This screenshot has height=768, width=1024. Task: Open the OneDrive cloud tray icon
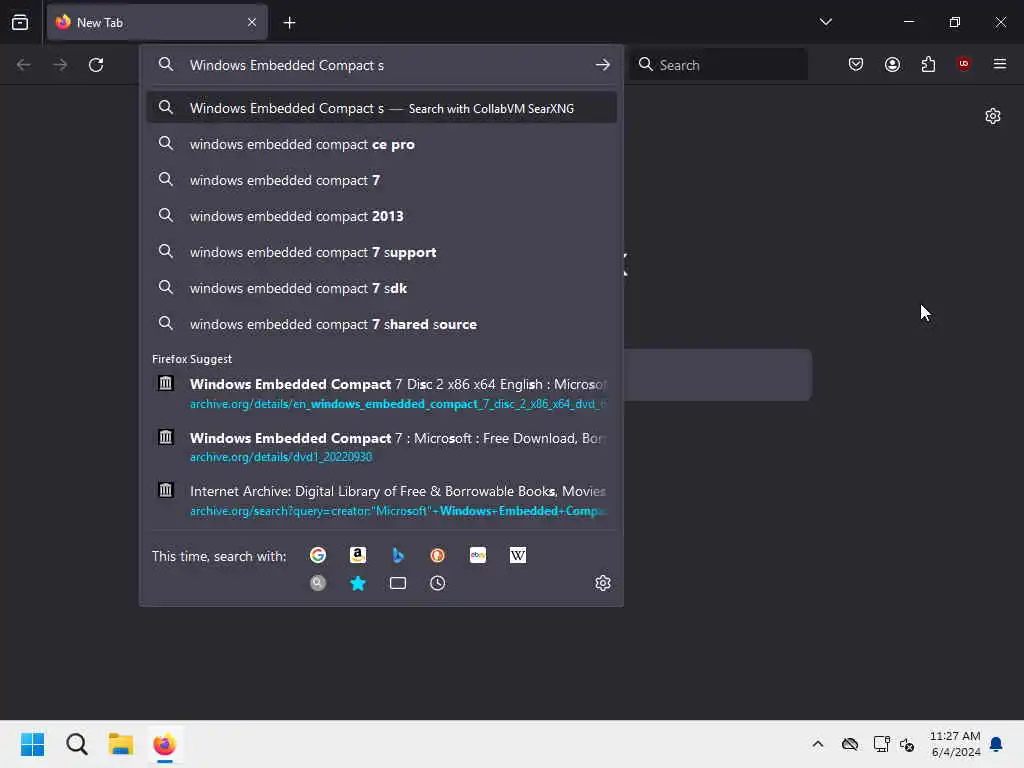(x=850, y=744)
